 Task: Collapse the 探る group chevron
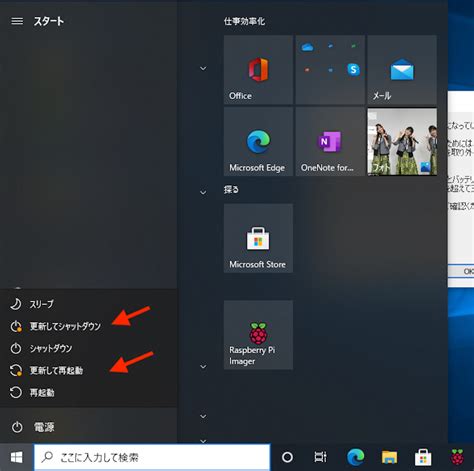(x=203, y=193)
